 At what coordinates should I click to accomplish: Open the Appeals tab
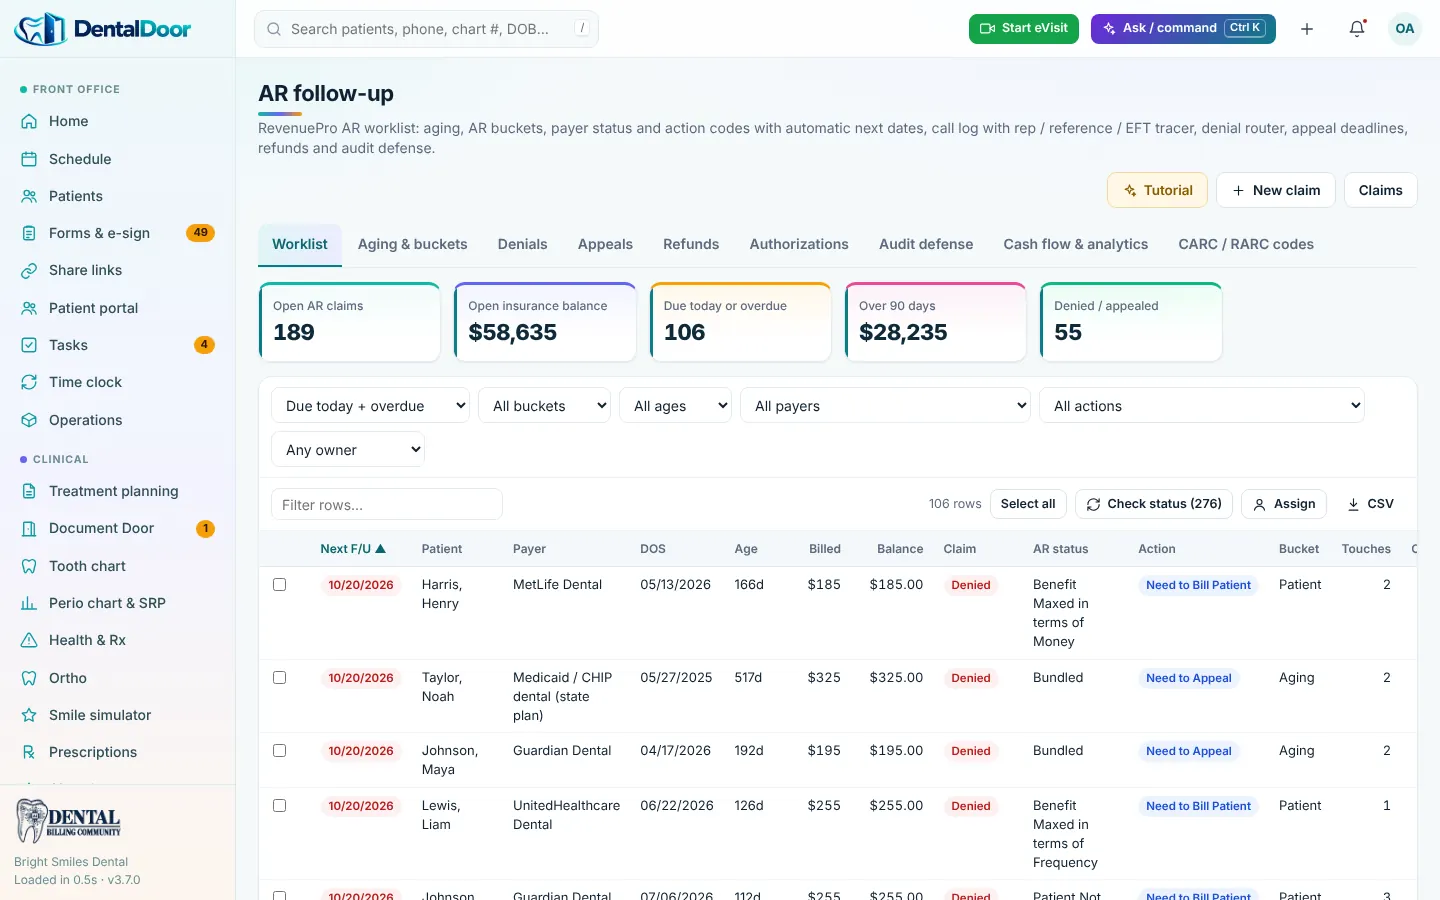tap(605, 244)
